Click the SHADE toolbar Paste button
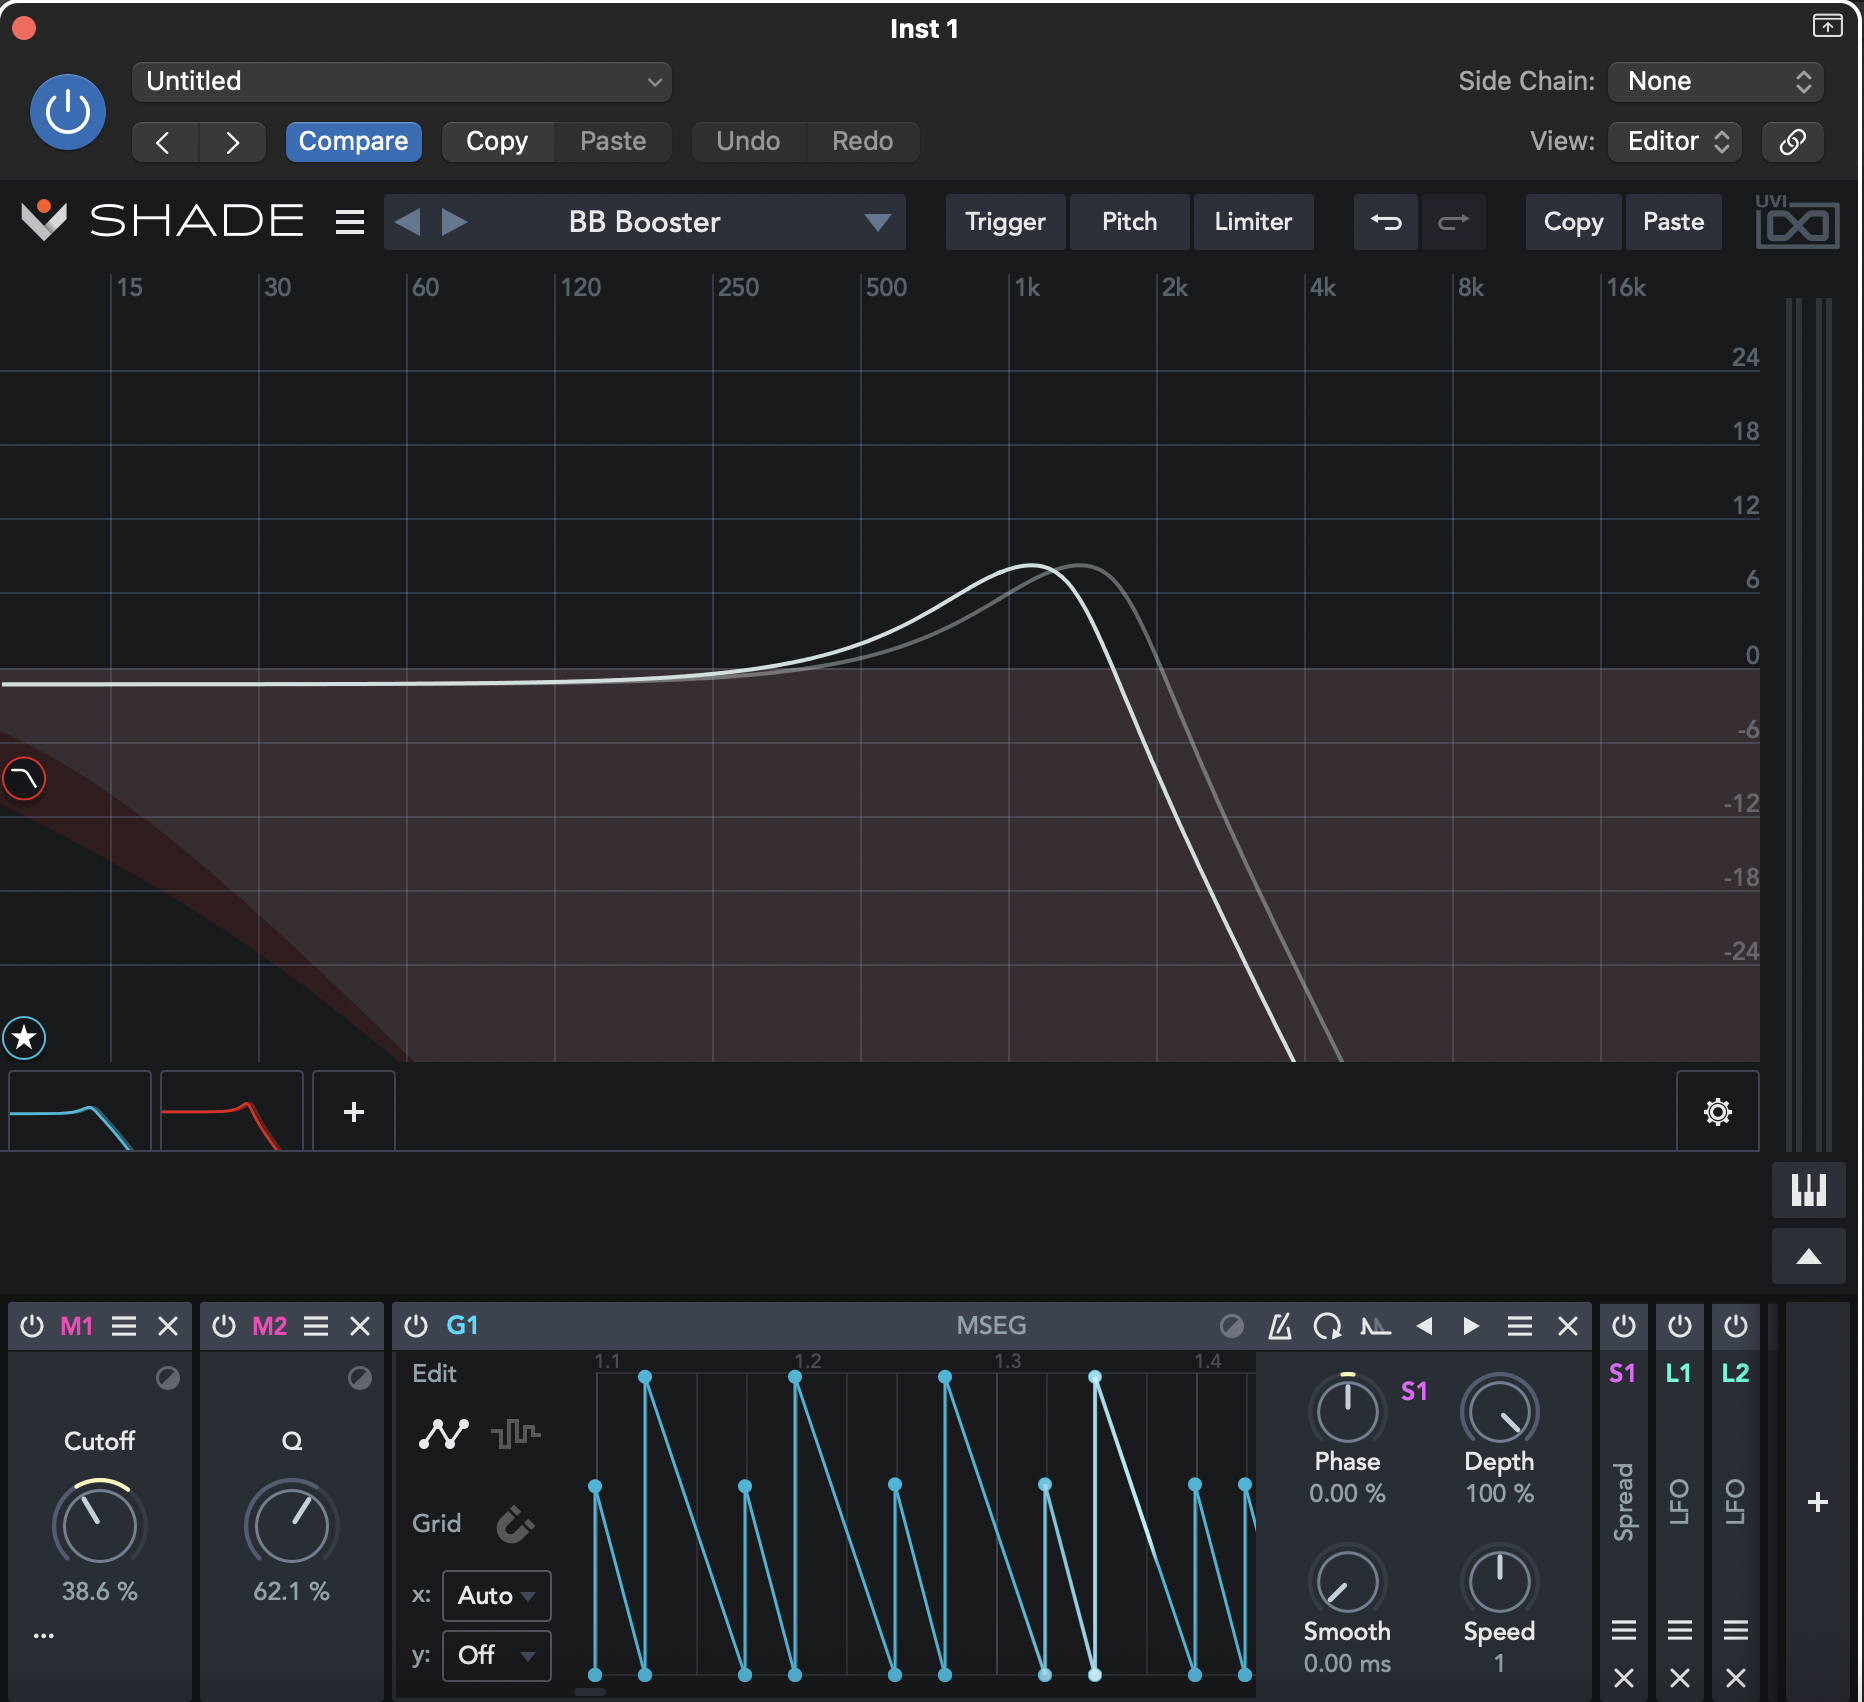 pos(1673,222)
